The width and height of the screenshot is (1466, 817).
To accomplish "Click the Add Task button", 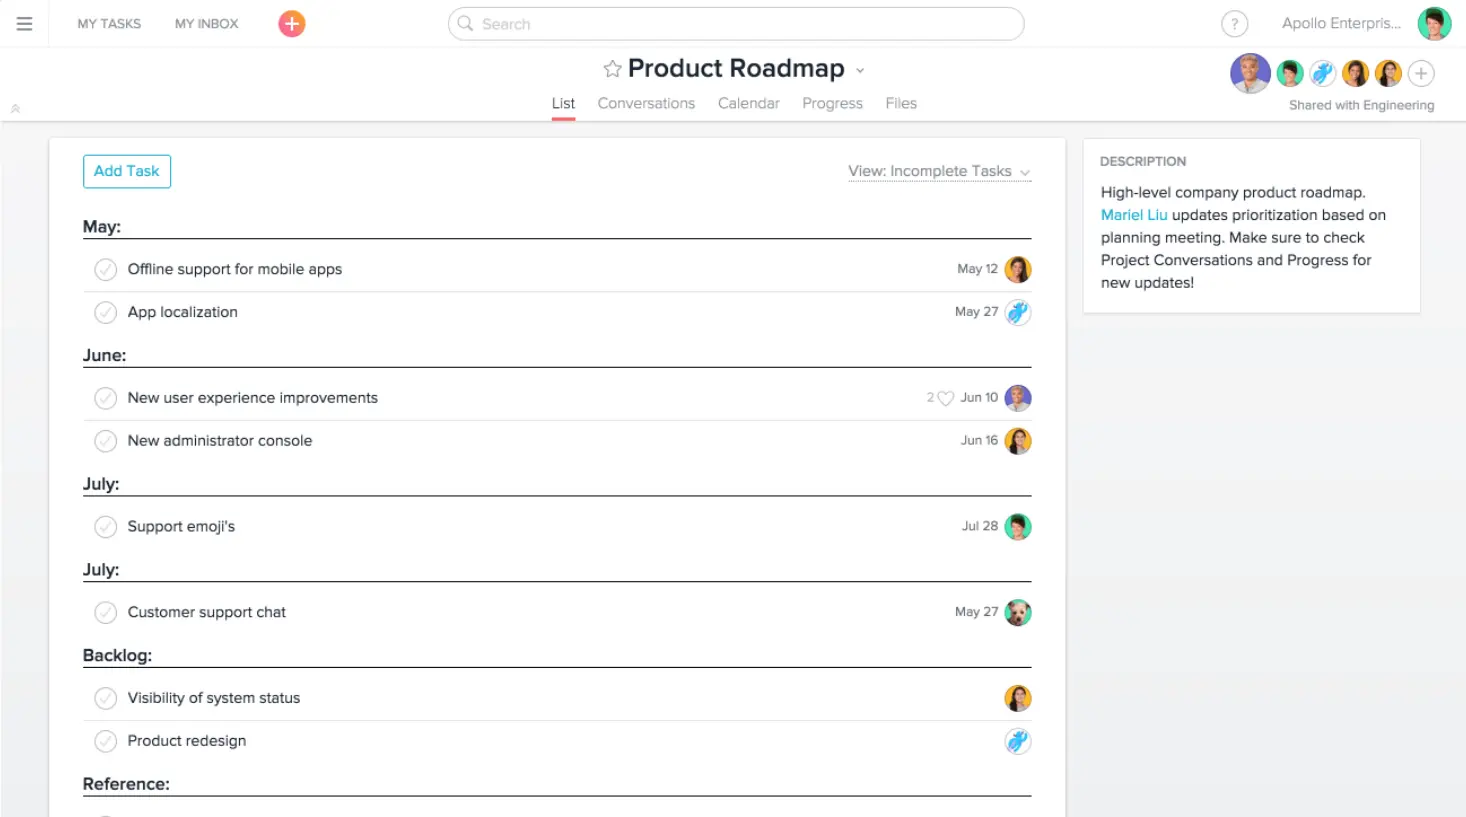I will tap(126, 171).
